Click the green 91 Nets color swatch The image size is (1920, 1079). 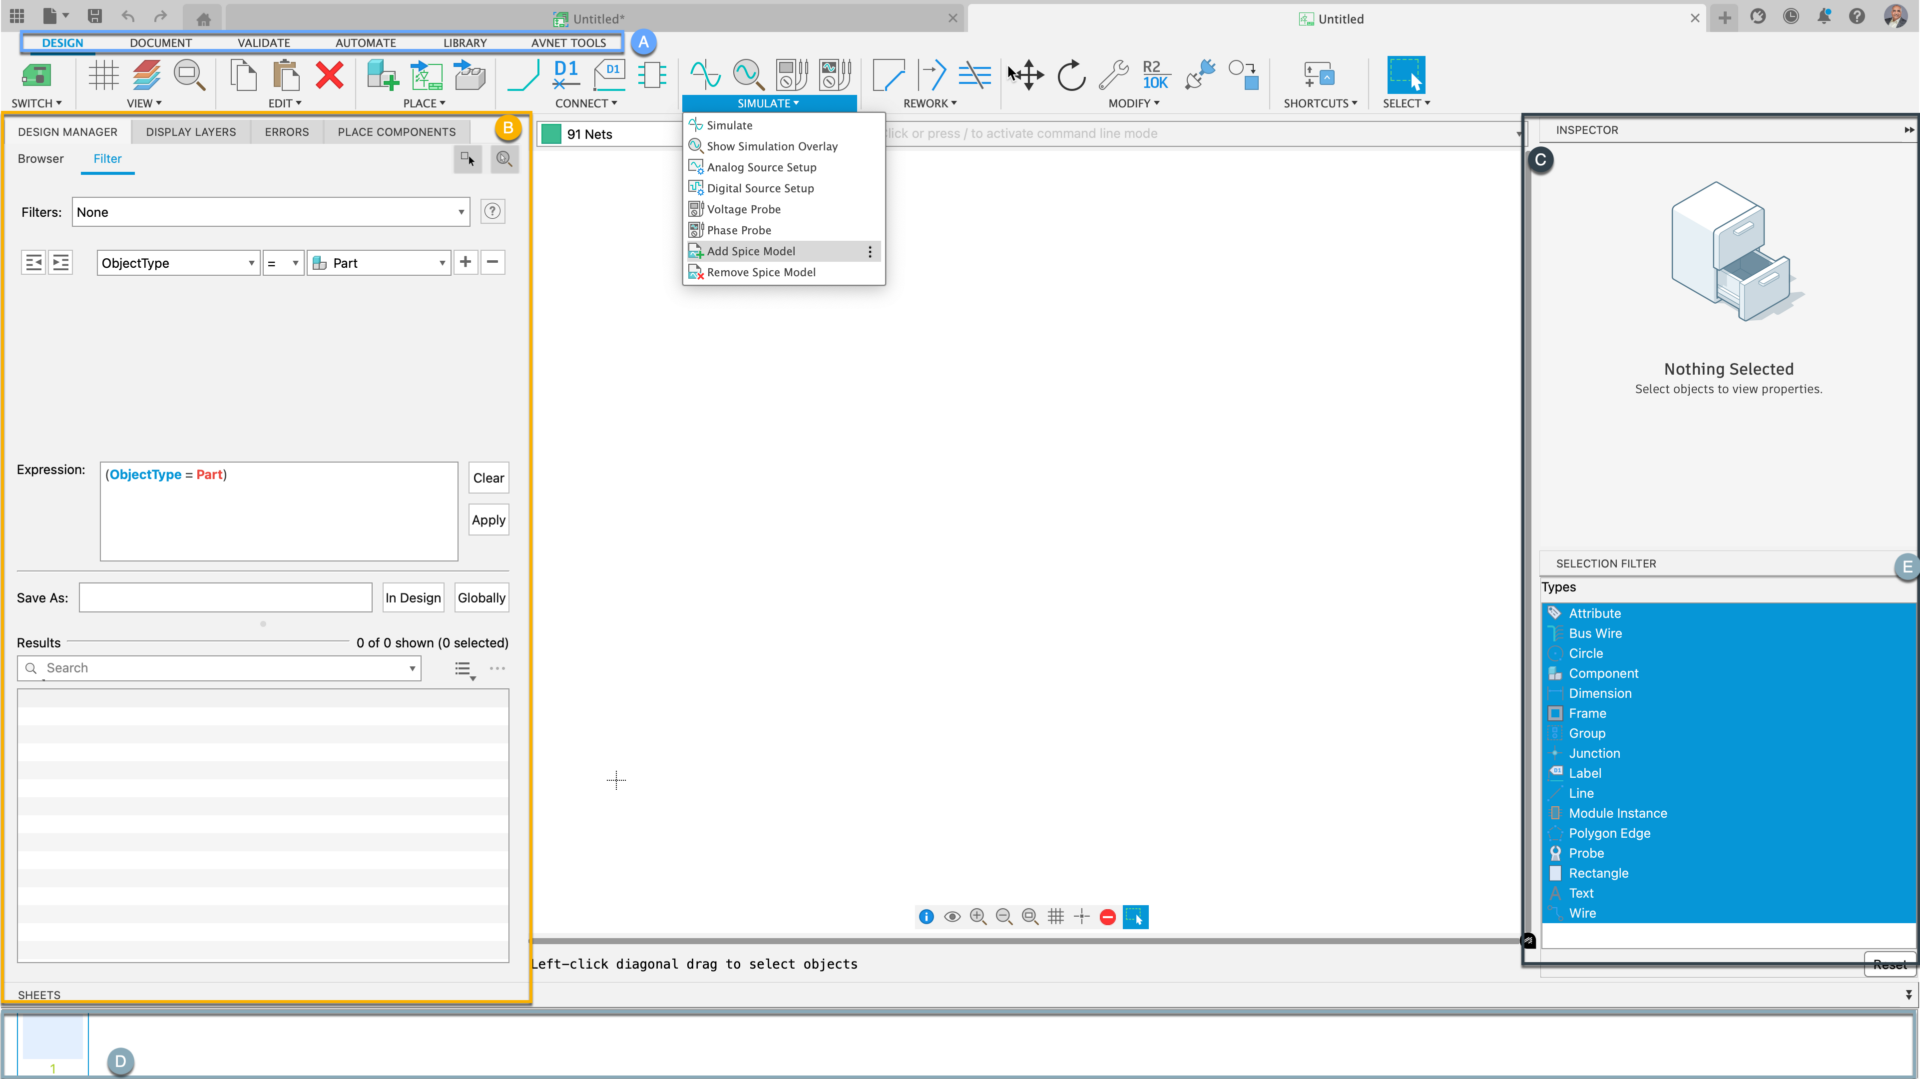551,134
